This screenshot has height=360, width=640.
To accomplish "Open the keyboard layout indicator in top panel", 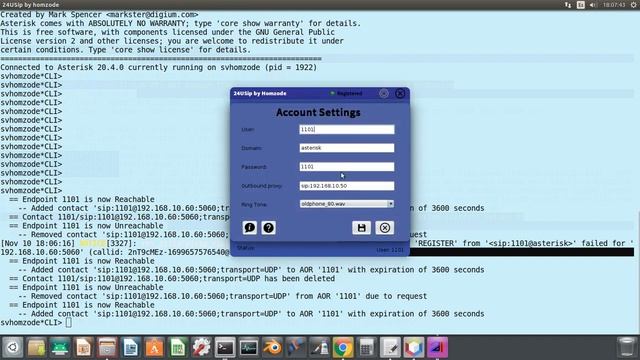I will [581, 5].
